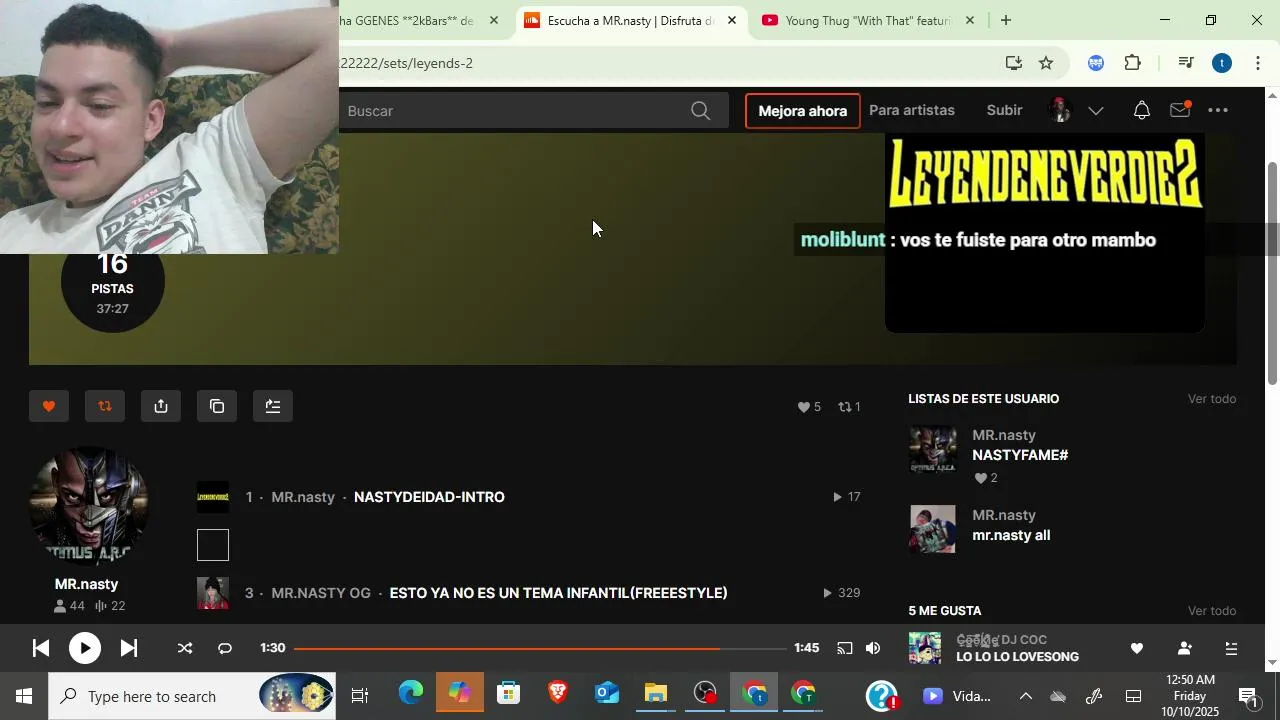Add playlist to next up queue
This screenshot has height=720, width=1280.
(x=273, y=406)
